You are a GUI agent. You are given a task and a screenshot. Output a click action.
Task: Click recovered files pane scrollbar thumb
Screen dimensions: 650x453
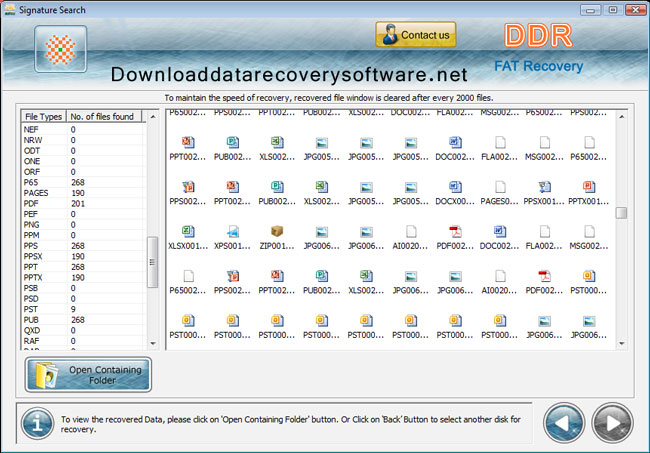[x=621, y=213]
